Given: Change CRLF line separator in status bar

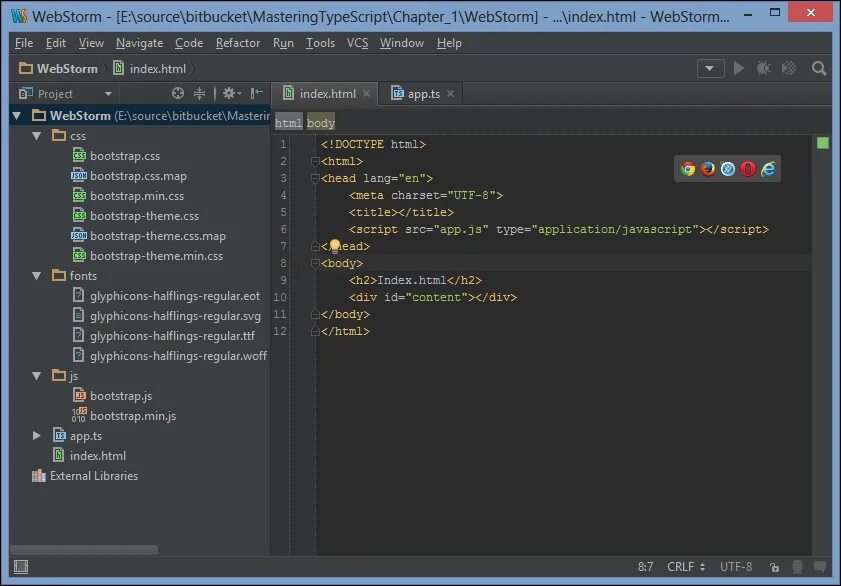Looking at the screenshot, I should [686, 567].
